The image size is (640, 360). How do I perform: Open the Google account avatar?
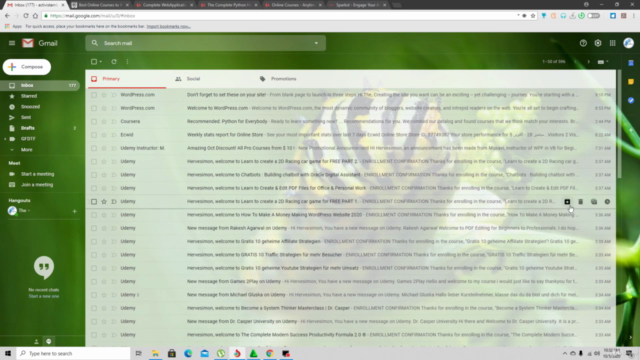click(629, 43)
